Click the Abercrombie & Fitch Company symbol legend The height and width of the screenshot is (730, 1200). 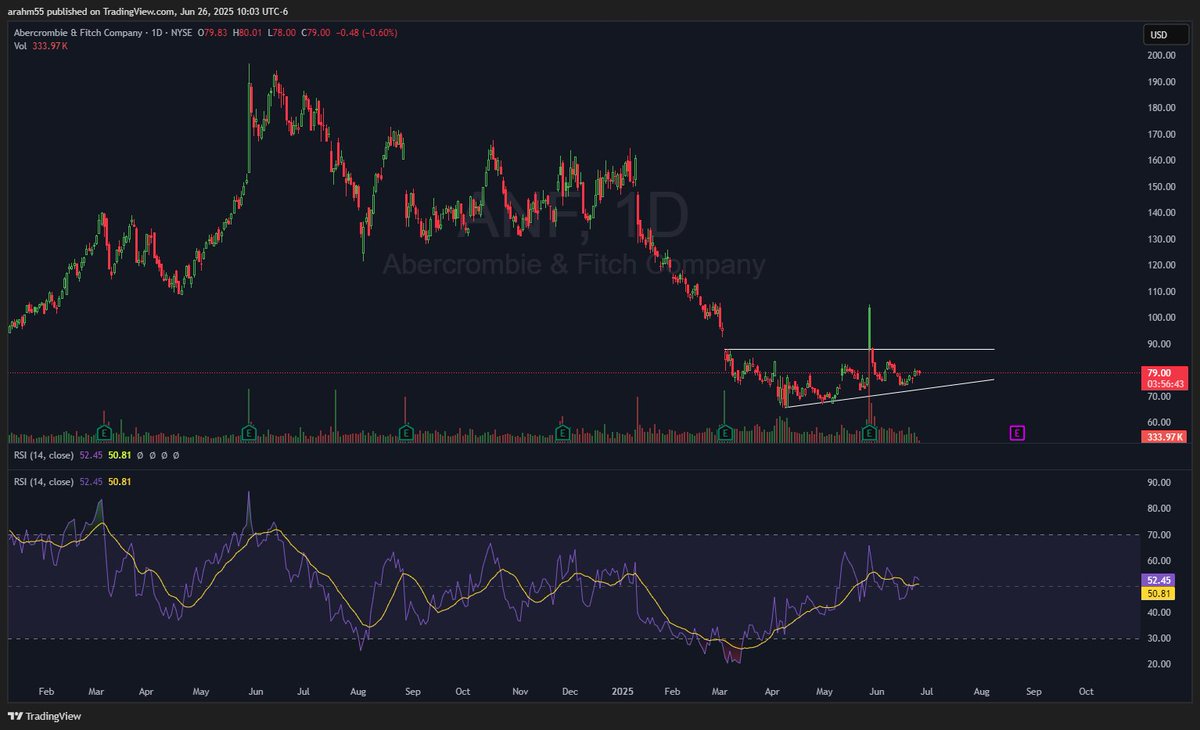pyautogui.click(x=80, y=32)
